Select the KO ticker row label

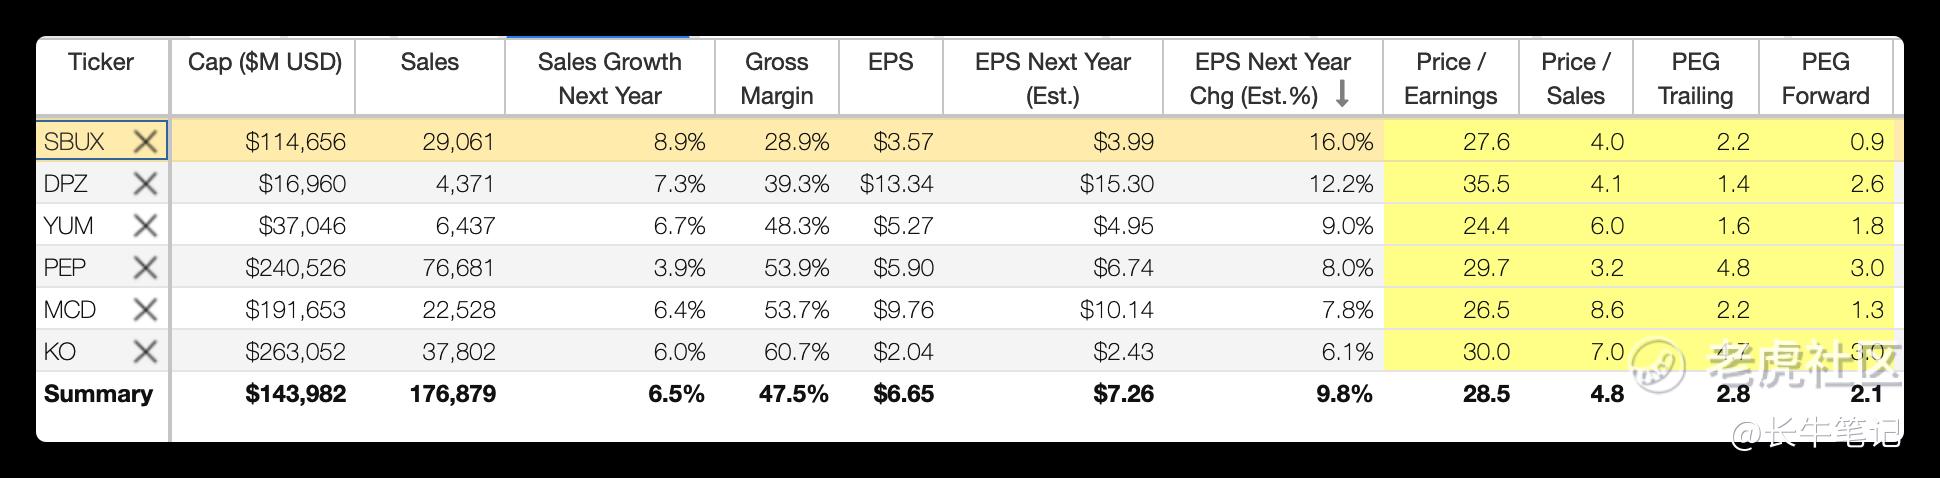[60, 352]
